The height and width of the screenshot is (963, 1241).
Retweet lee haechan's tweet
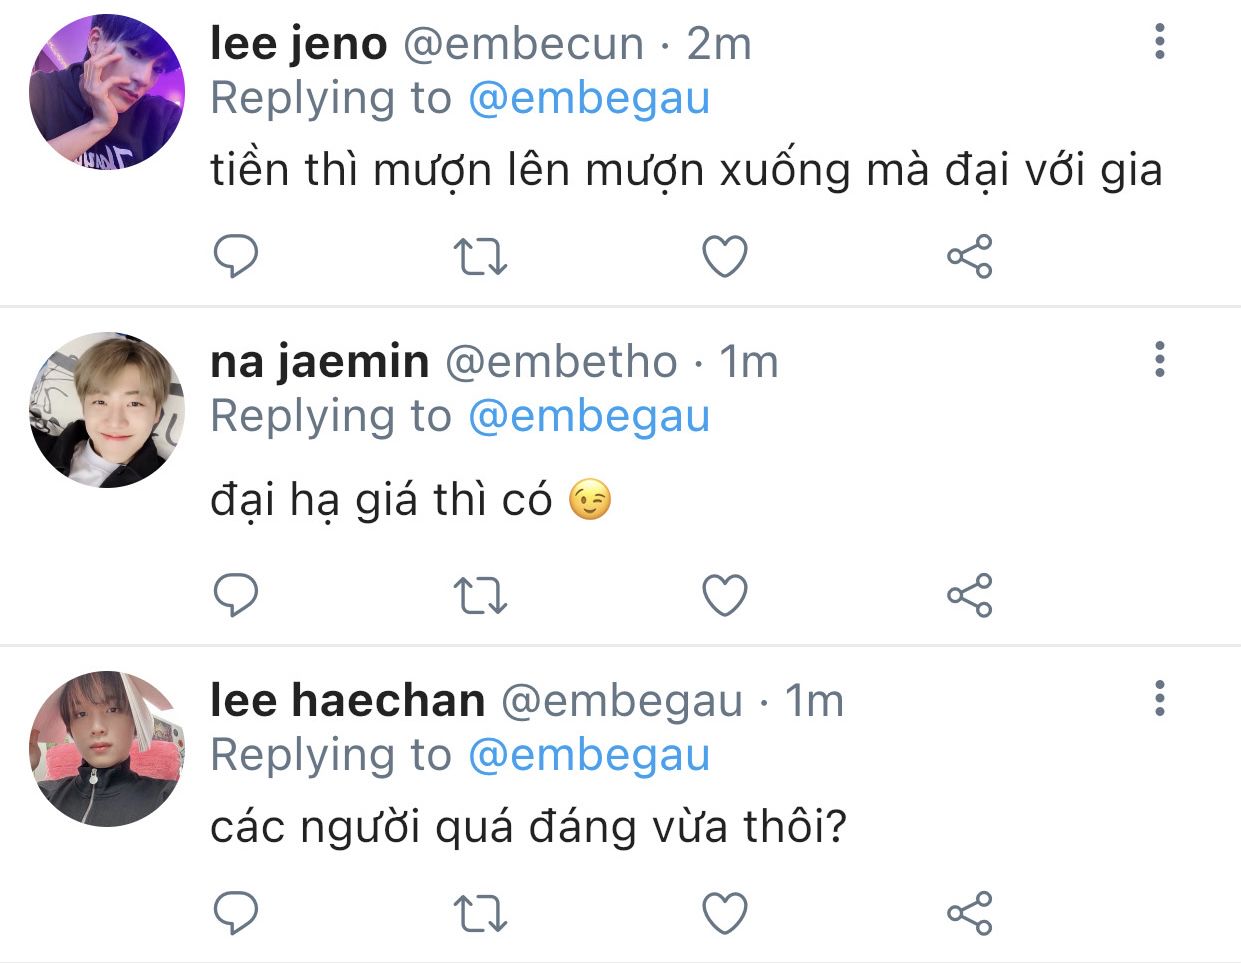pyautogui.click(x=480, y=913)
